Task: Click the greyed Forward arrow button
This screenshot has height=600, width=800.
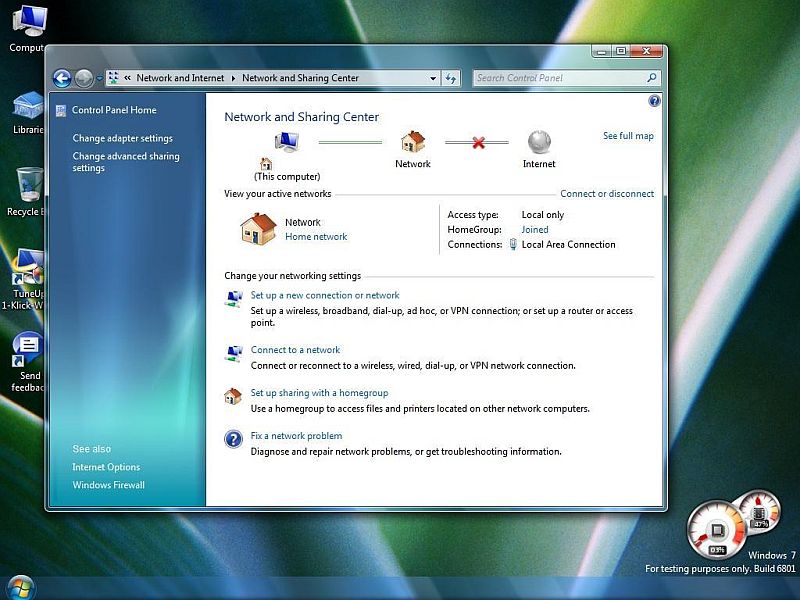Action: [x=84, y=78]
